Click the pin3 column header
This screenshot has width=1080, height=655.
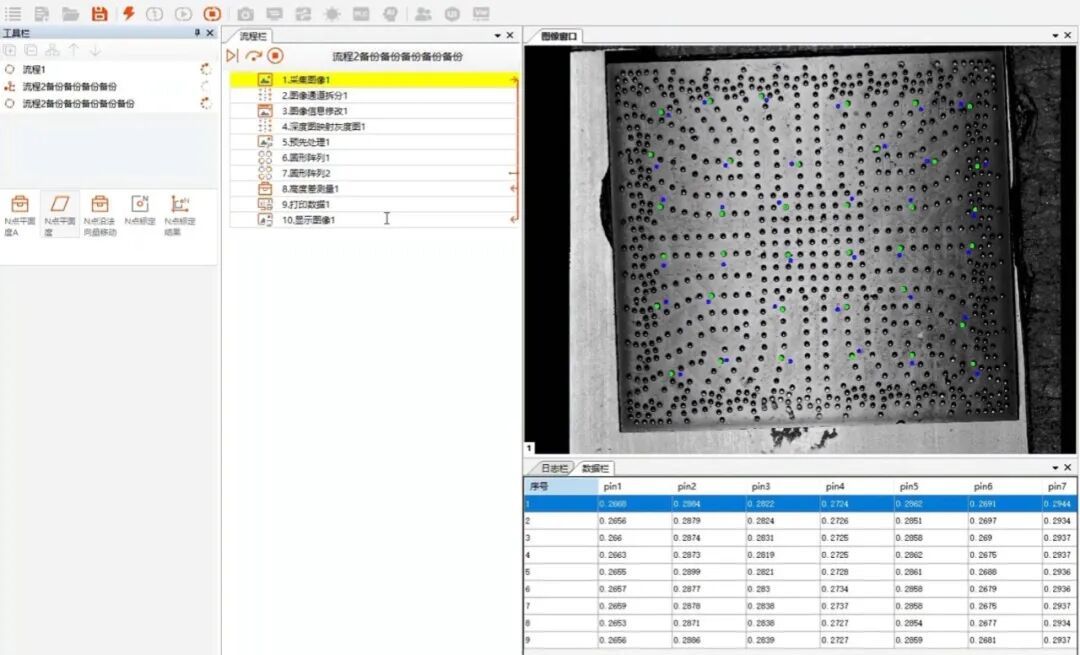click(782, 486)
